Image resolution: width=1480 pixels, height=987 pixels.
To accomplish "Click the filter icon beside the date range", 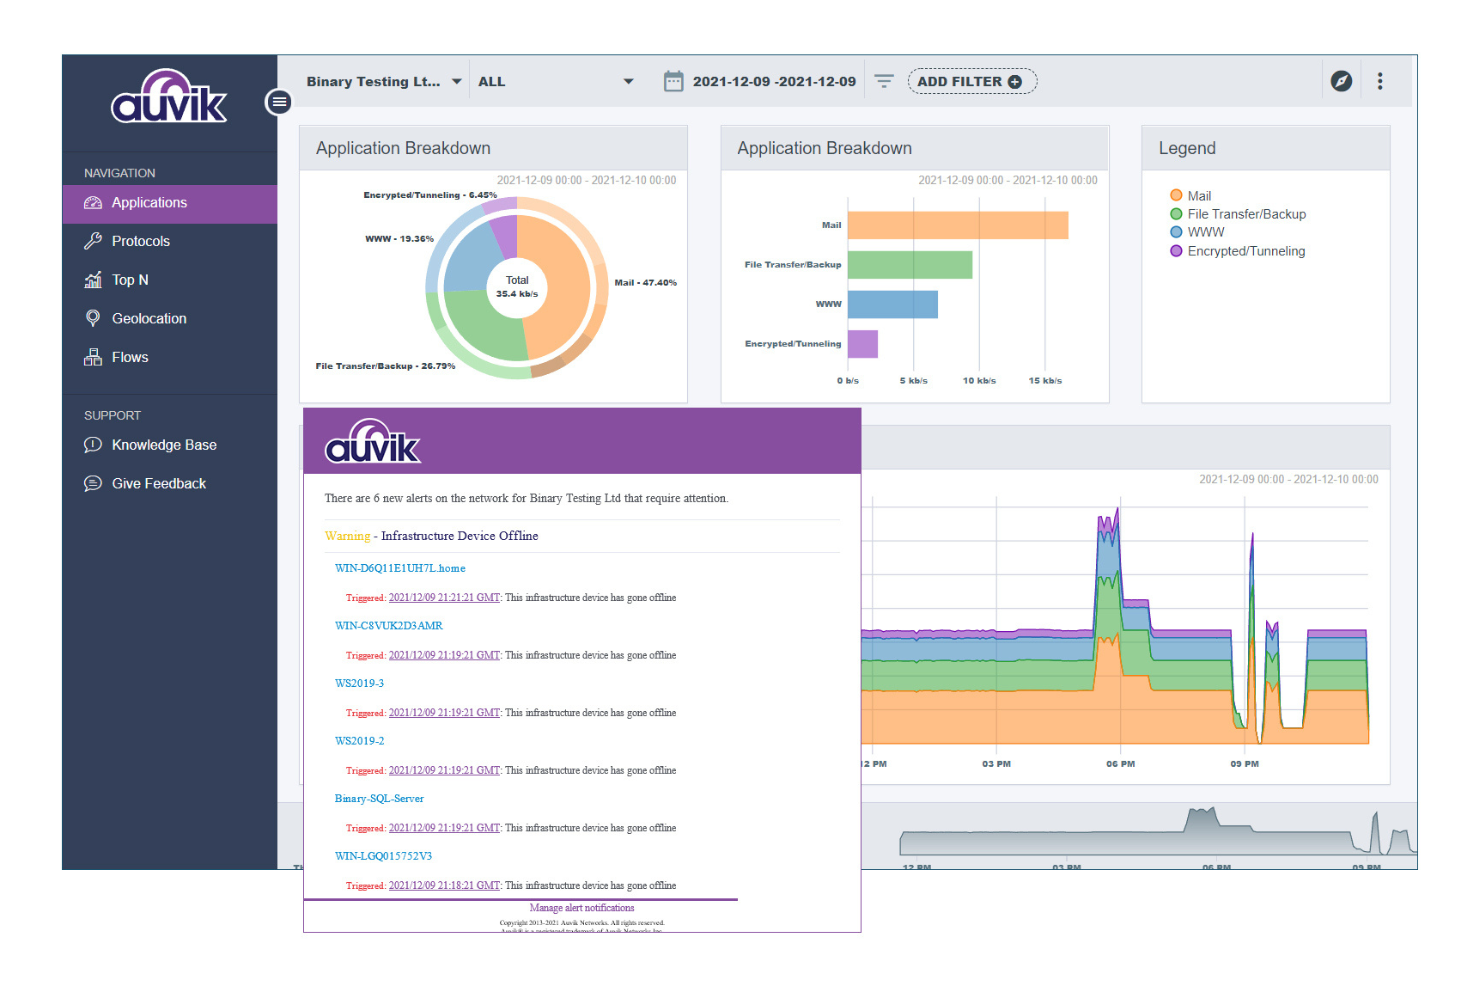I will (x=884, y=81).
